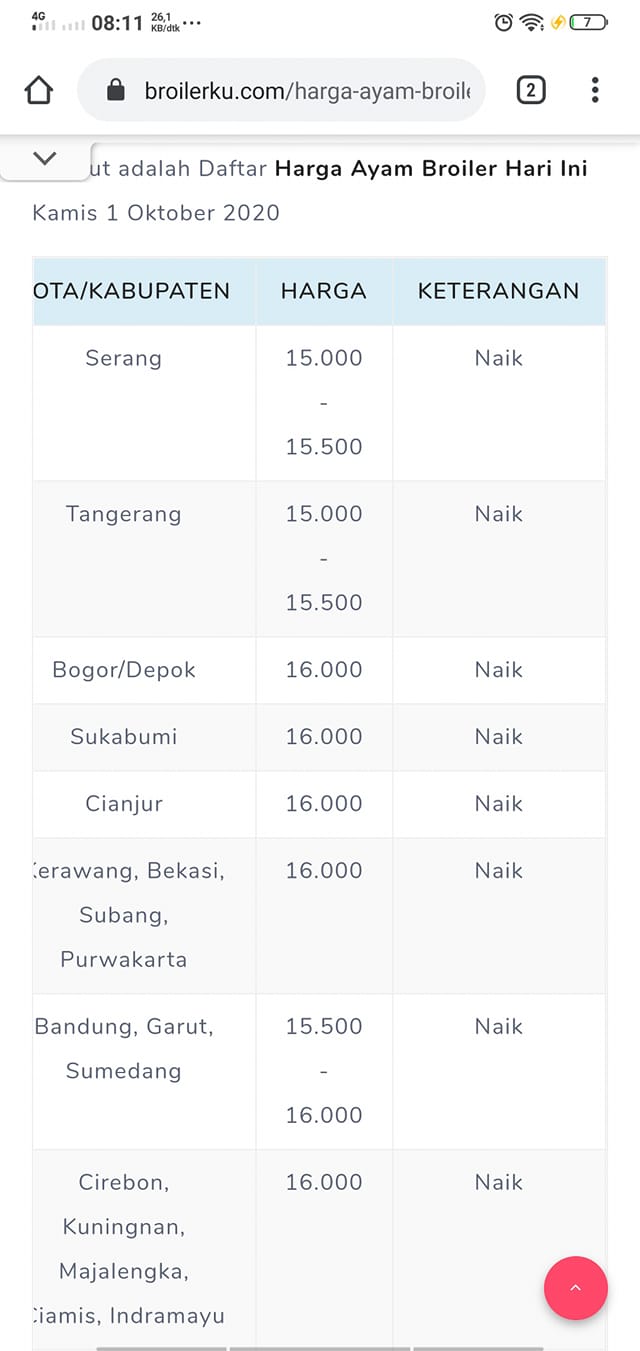Tap the Wi-Fi status bar icon
The width and height of the screenshot is (640, 1351).
click(x=532, y=22)
